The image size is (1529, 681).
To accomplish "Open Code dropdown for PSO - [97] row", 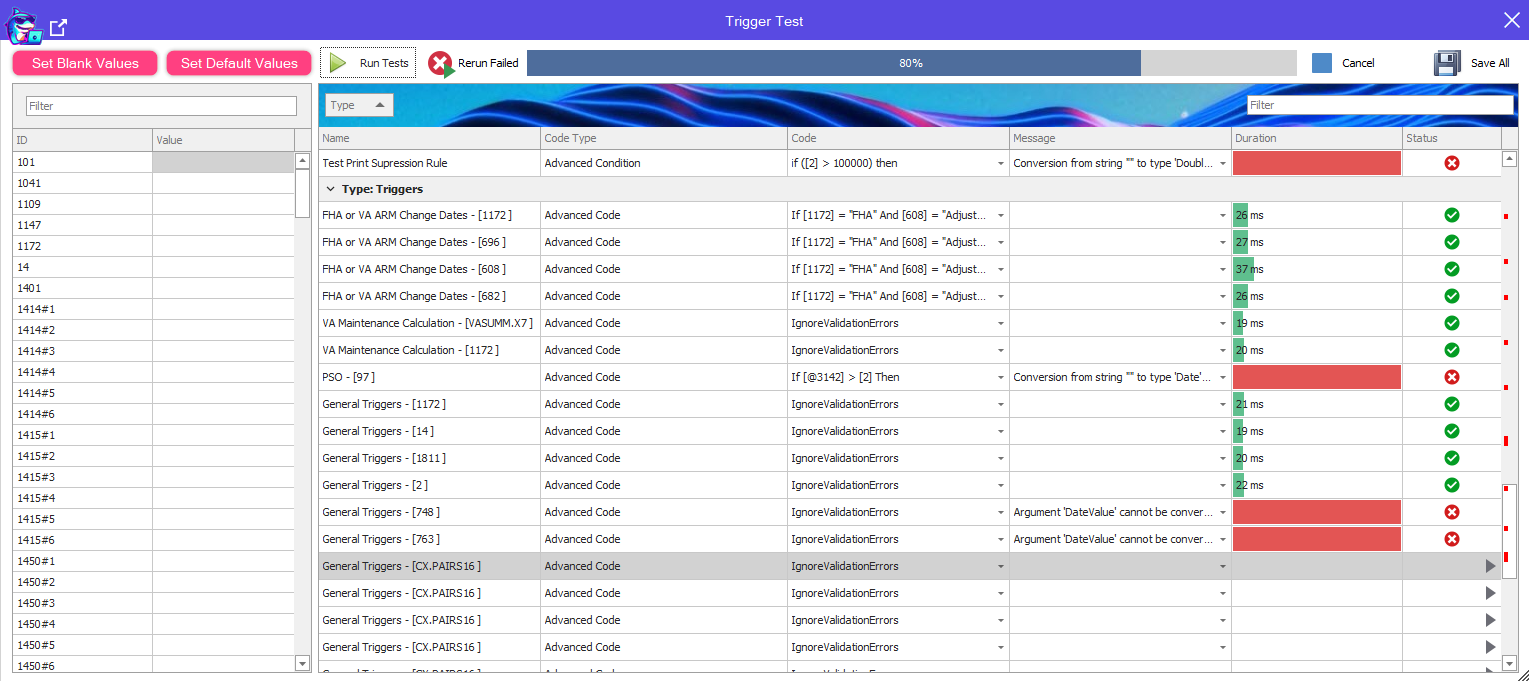I will click(x=1000, y=378).
